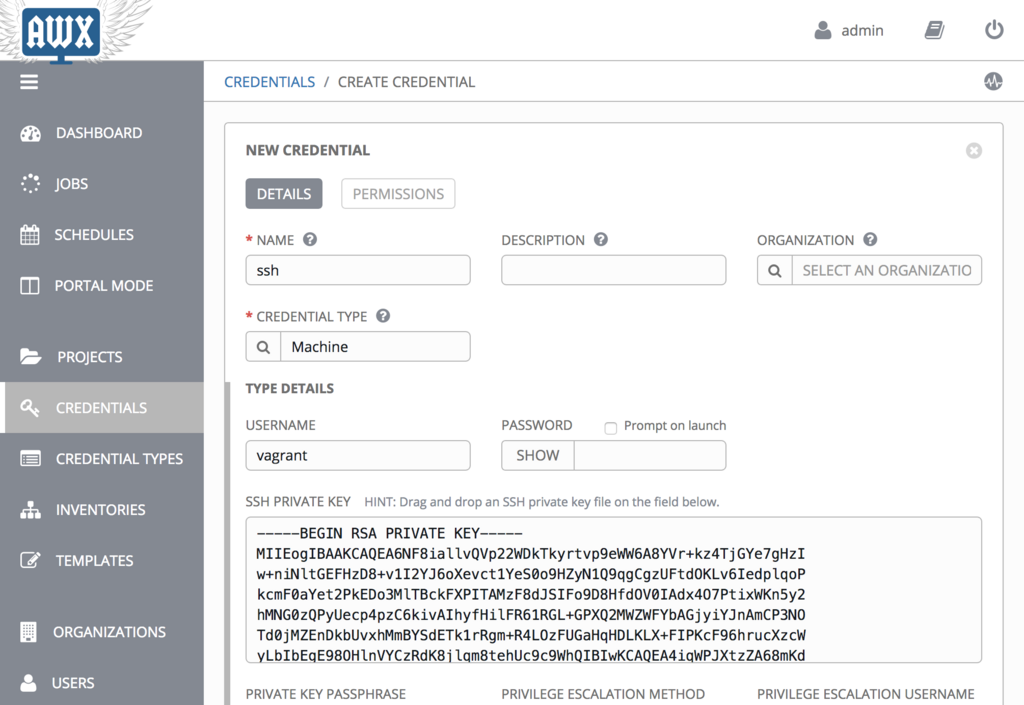Click the Name help icon
This screenshot has width=1024, height=705.
[x=310, y=240]
